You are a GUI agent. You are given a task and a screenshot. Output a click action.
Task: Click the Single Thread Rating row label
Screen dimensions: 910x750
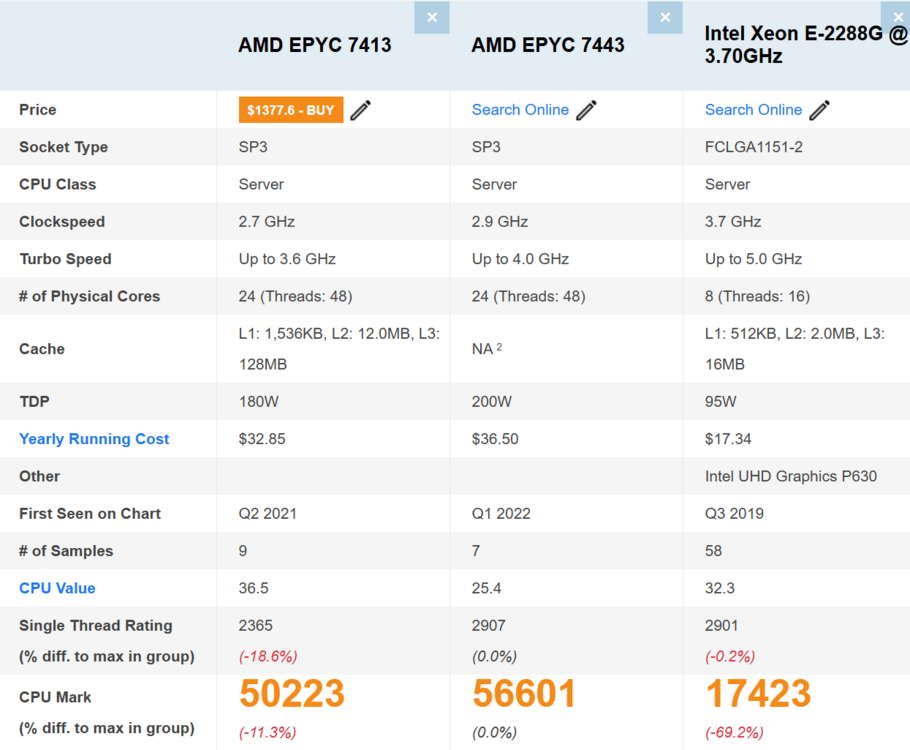(x=96, y=625)
